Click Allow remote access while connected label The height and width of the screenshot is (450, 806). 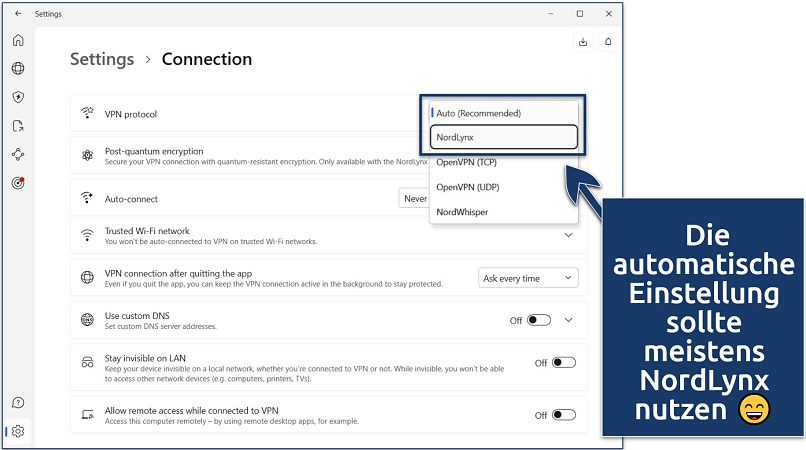pyautogui.click(x=191, y=410)
